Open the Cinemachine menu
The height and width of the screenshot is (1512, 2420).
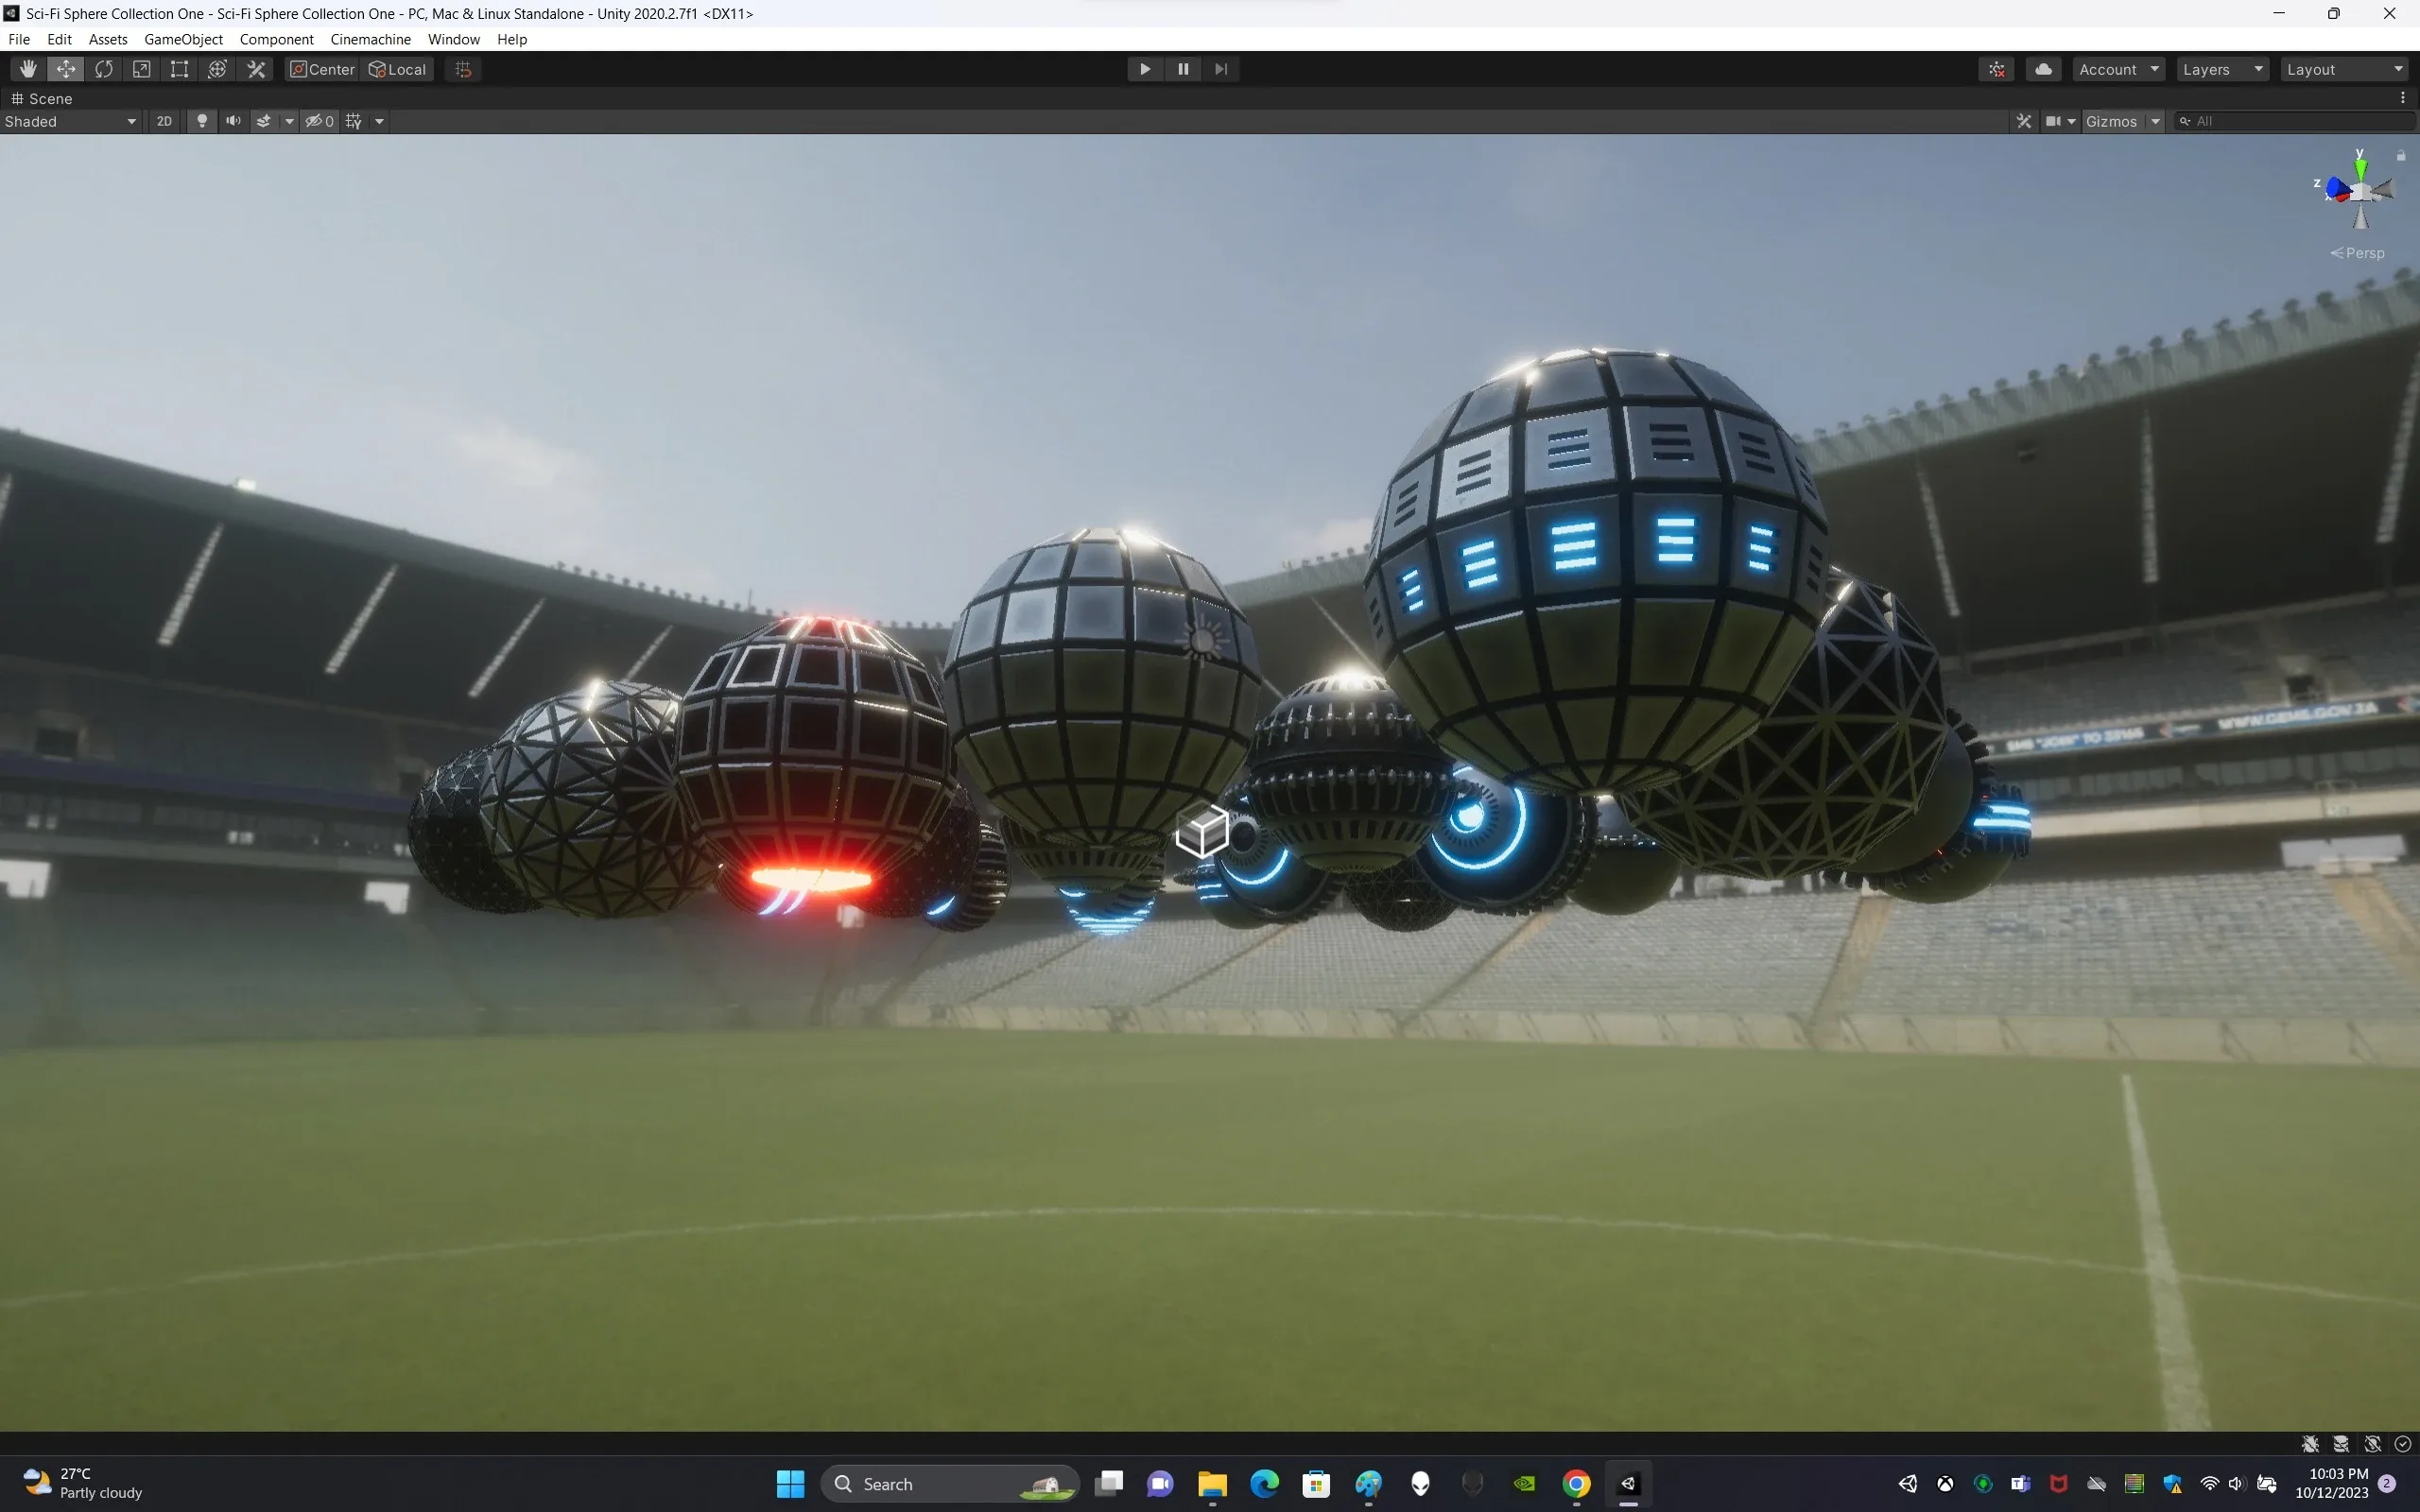click(x=370, y=39)
